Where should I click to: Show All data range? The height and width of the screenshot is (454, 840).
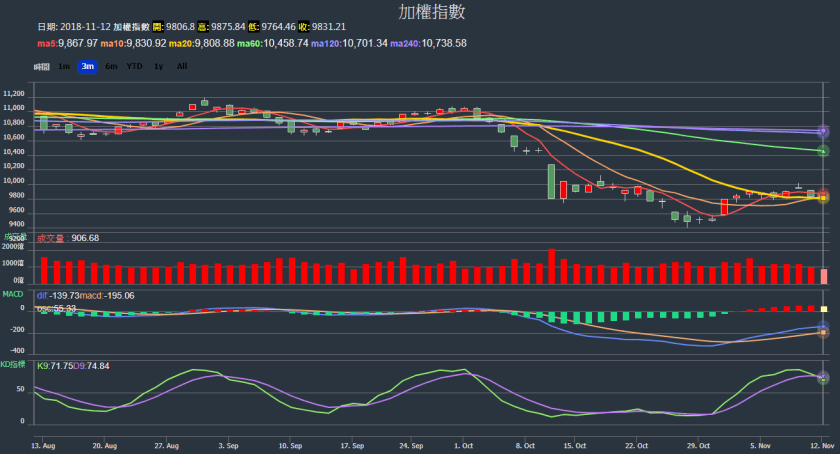181,66
